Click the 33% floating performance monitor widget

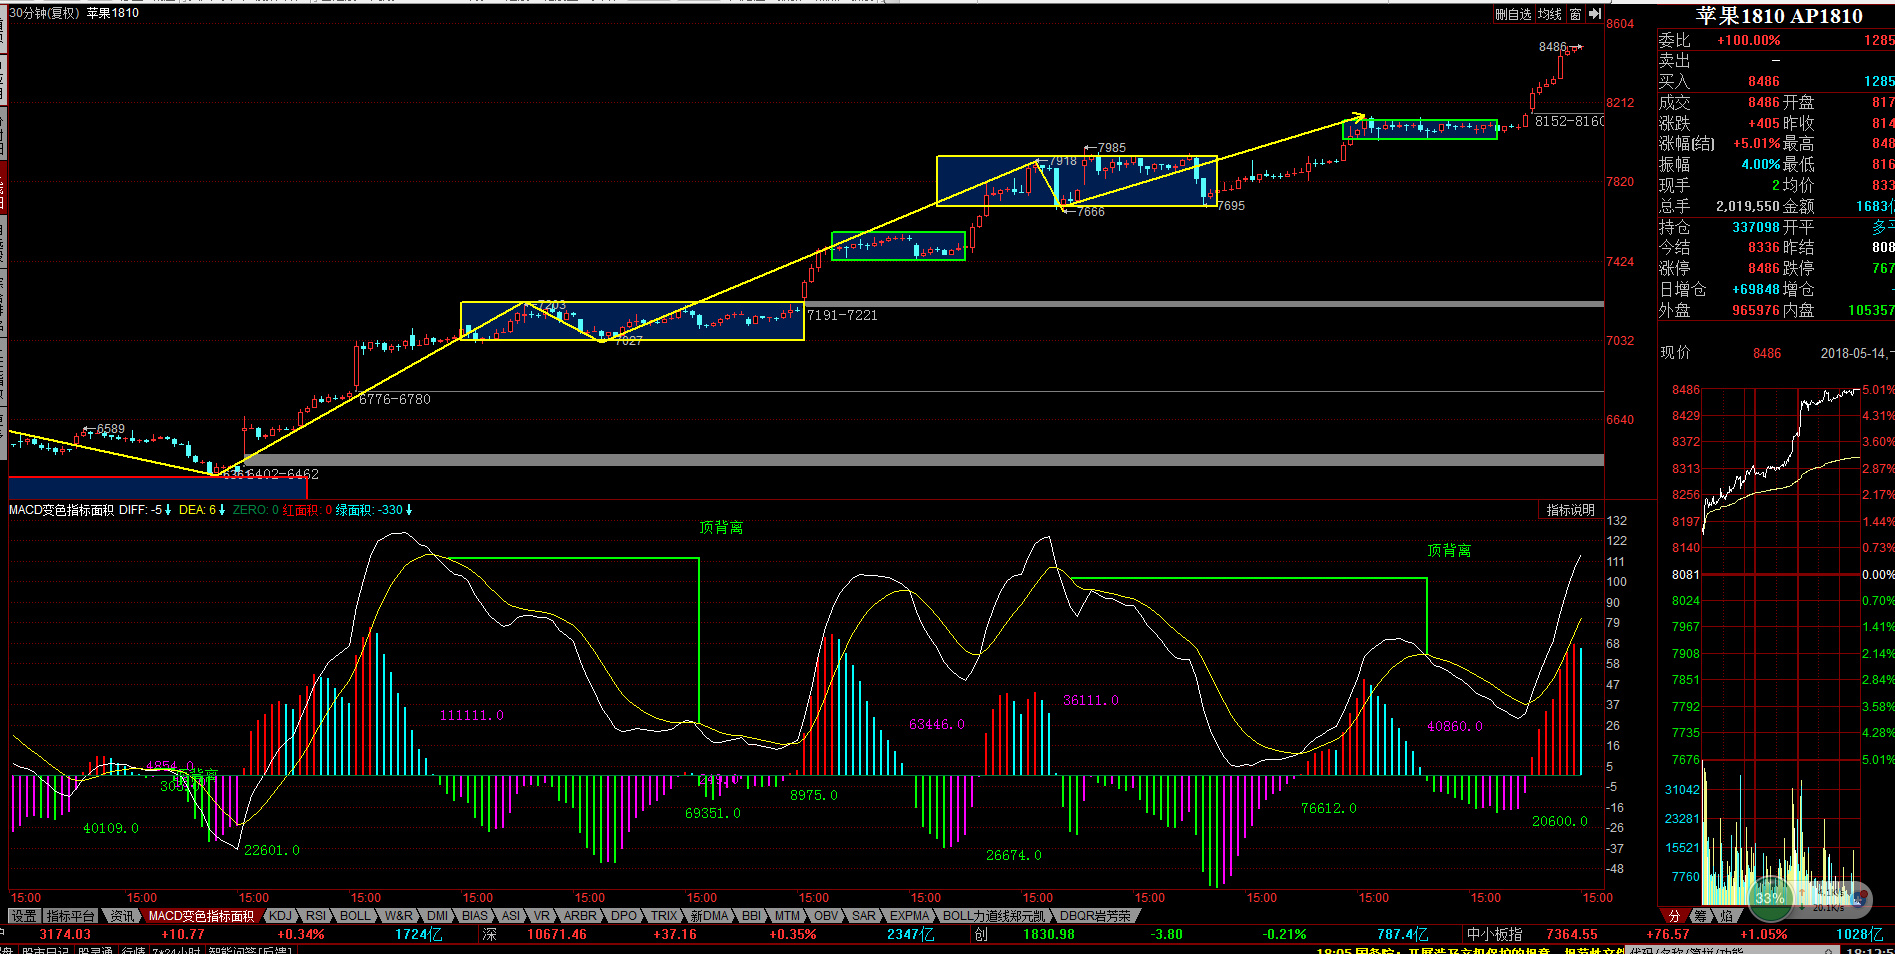click(x=1770, y=897)
